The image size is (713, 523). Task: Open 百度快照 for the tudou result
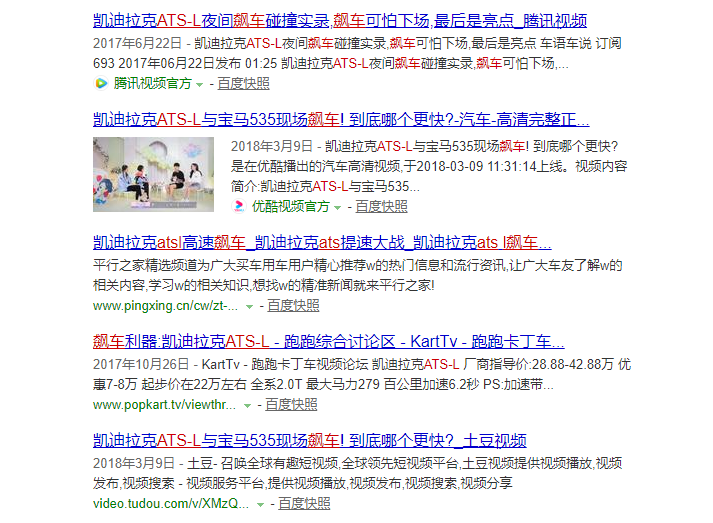tap(304, 504)
